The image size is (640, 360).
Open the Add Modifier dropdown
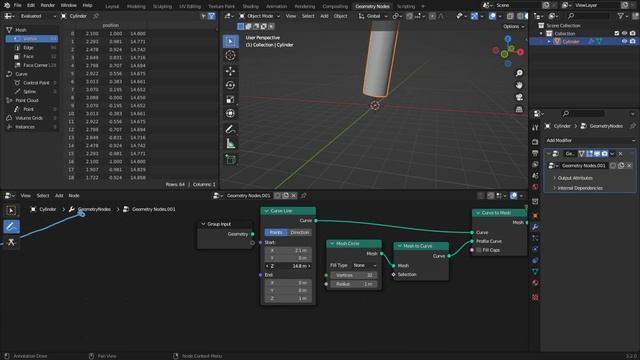pos(590,140)
